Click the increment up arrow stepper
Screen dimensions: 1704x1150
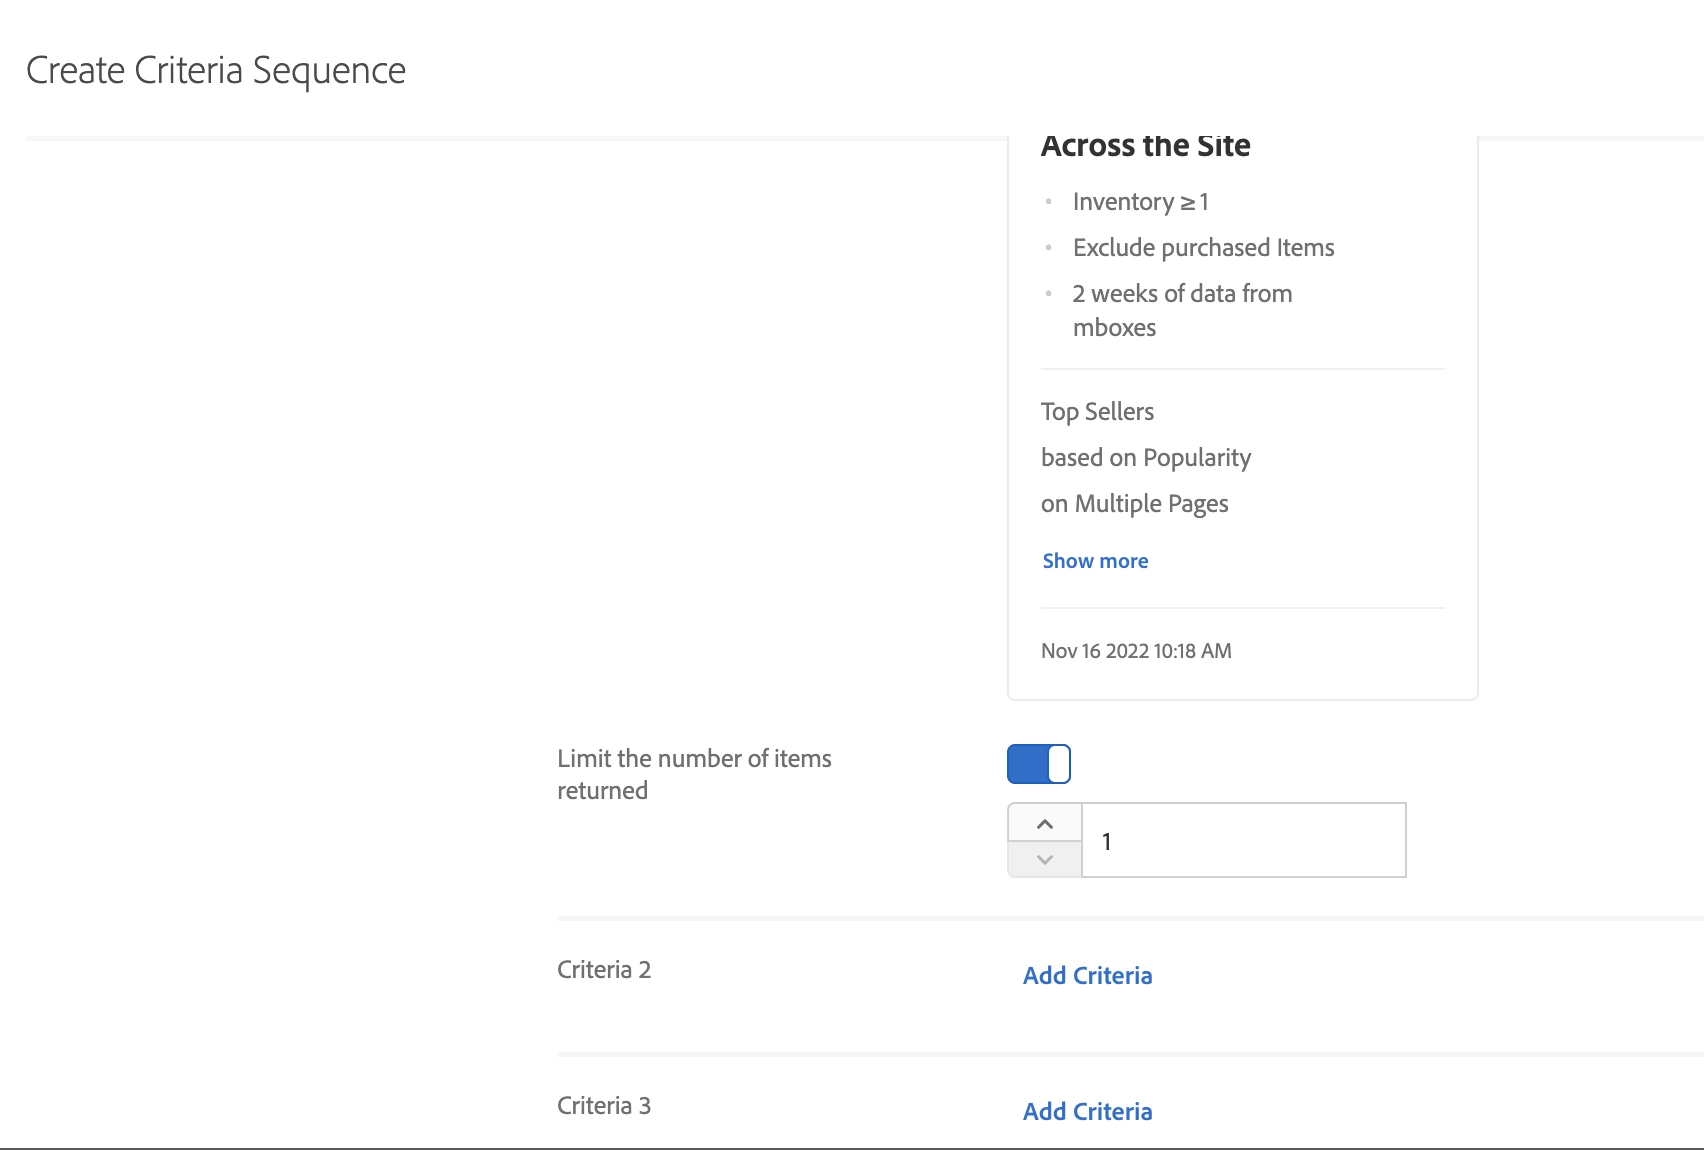[x=1045, y=824]
